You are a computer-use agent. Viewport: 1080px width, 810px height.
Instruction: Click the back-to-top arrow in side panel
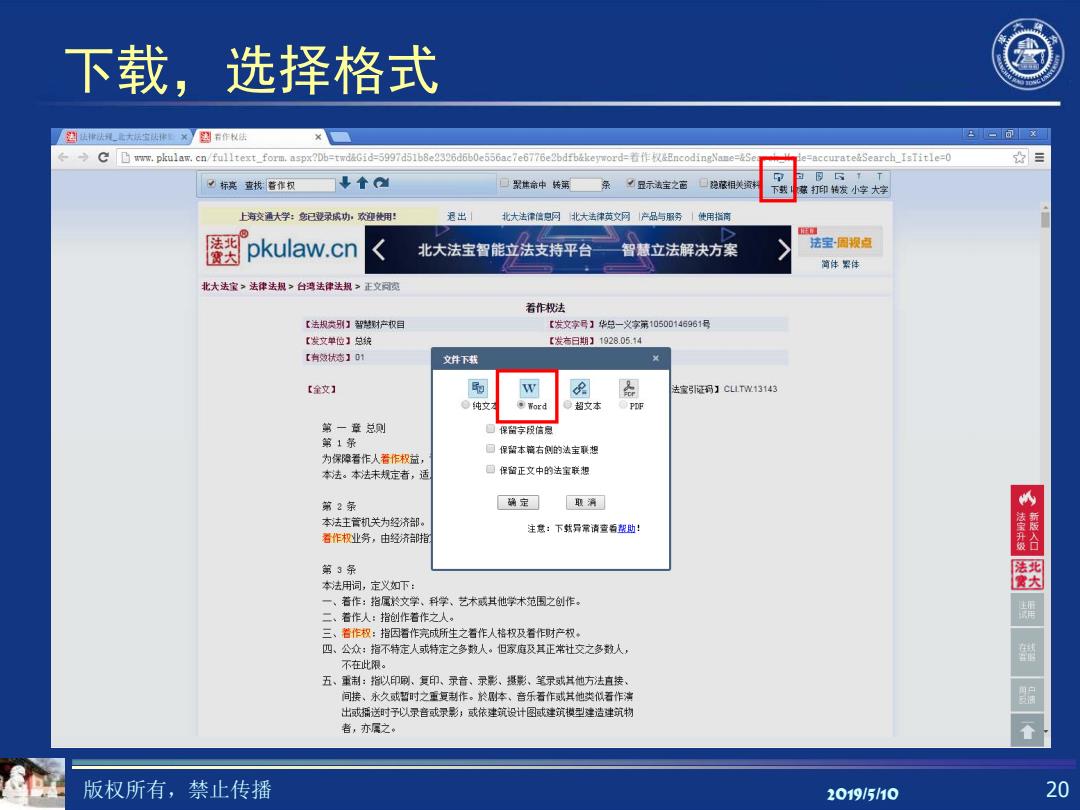tap(1027, 730)
